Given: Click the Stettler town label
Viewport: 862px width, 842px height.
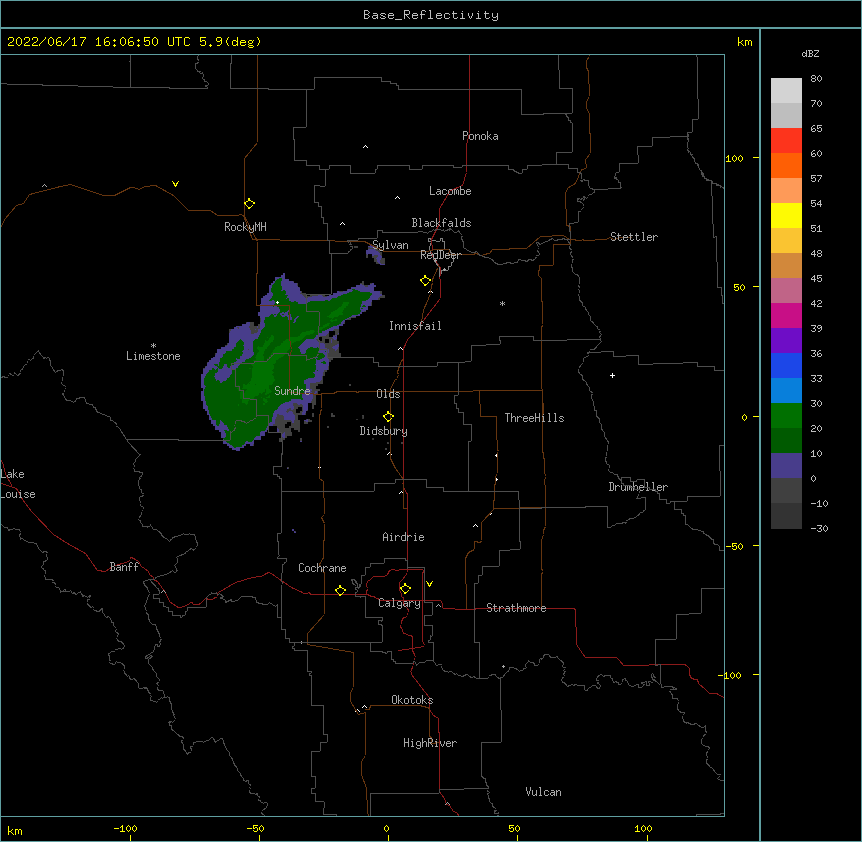Looking at the screenshot, I should pos(634,237).
